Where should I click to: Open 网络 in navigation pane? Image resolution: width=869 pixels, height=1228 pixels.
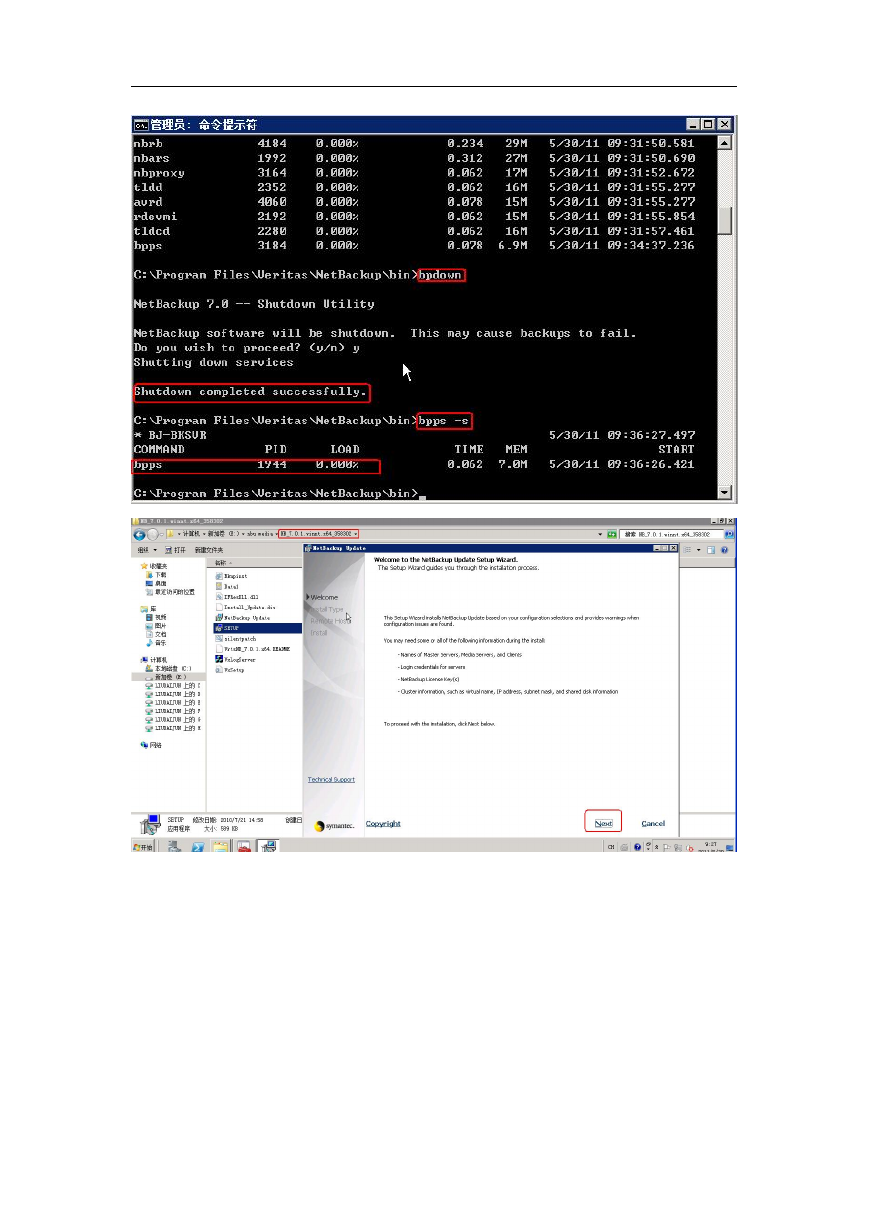pyautogui.click(x=152, y=745)
